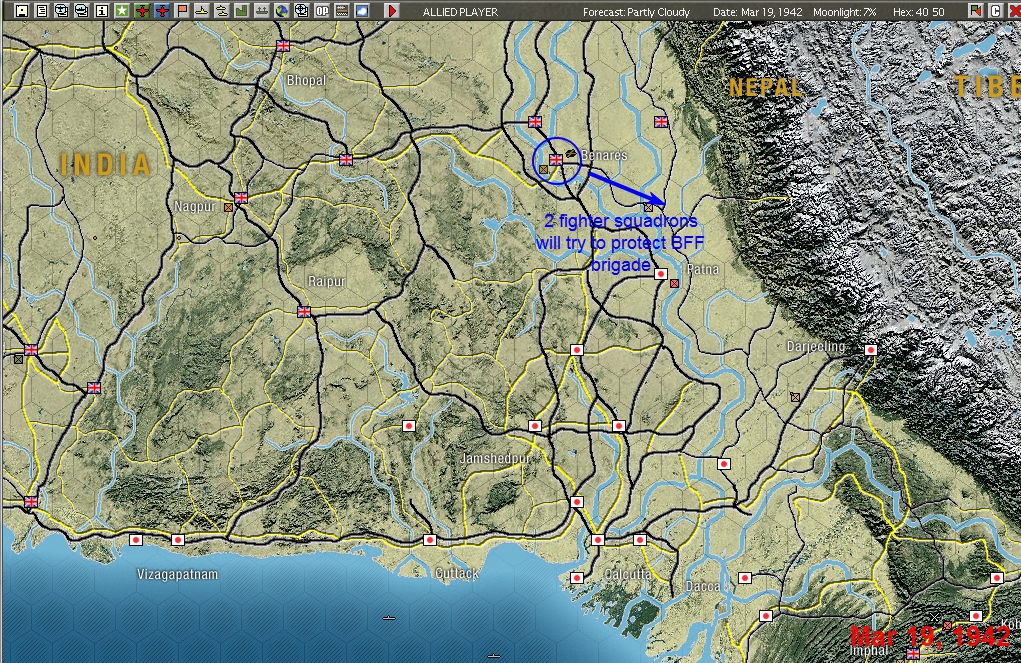Click the NEPAL region label
This screenshot has height=663, width=1021.
point(765,87)
